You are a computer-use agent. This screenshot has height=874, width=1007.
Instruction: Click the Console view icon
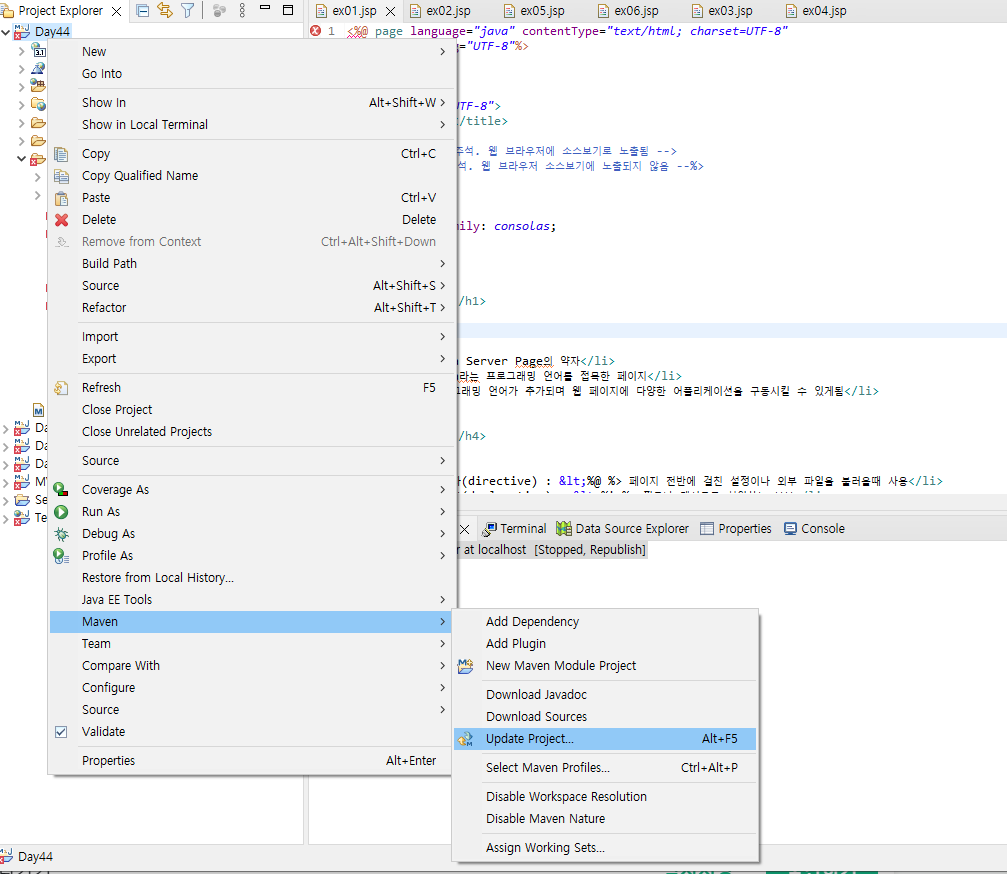[x=790, y=529]
